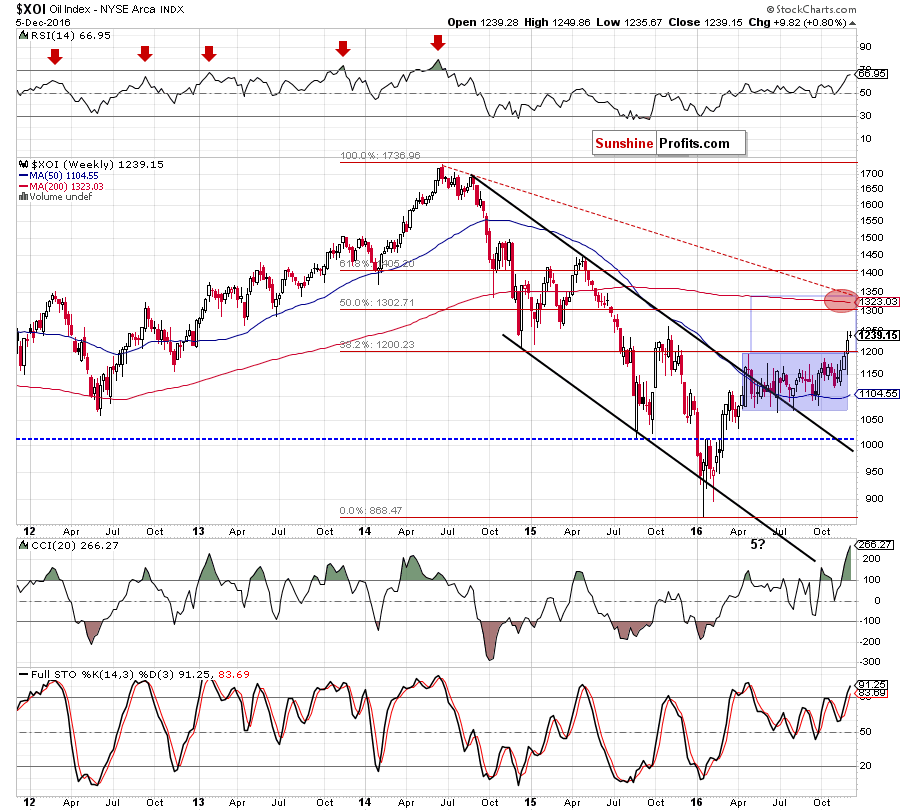Click the 91.25 %K value tag on the right axis

pos(872,685)
